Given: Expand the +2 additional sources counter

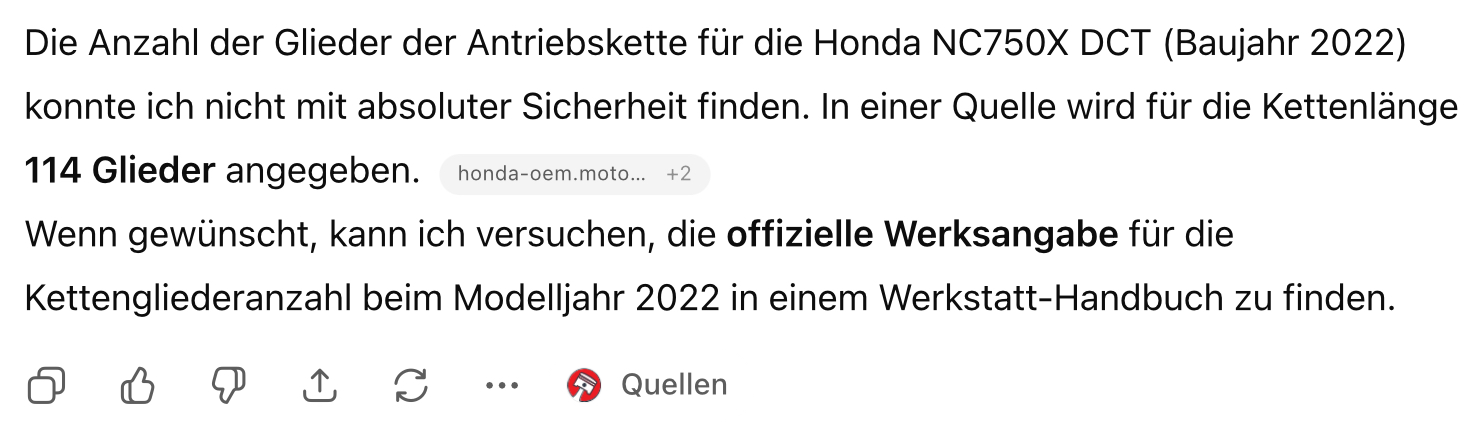Looking at the screenshot, I should click(x=679, y=174).
